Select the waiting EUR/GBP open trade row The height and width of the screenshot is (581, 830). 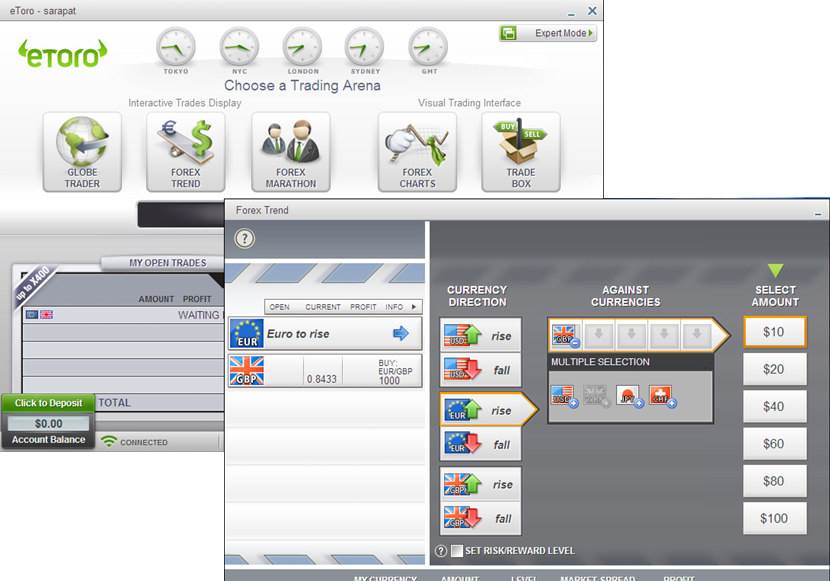124,315
